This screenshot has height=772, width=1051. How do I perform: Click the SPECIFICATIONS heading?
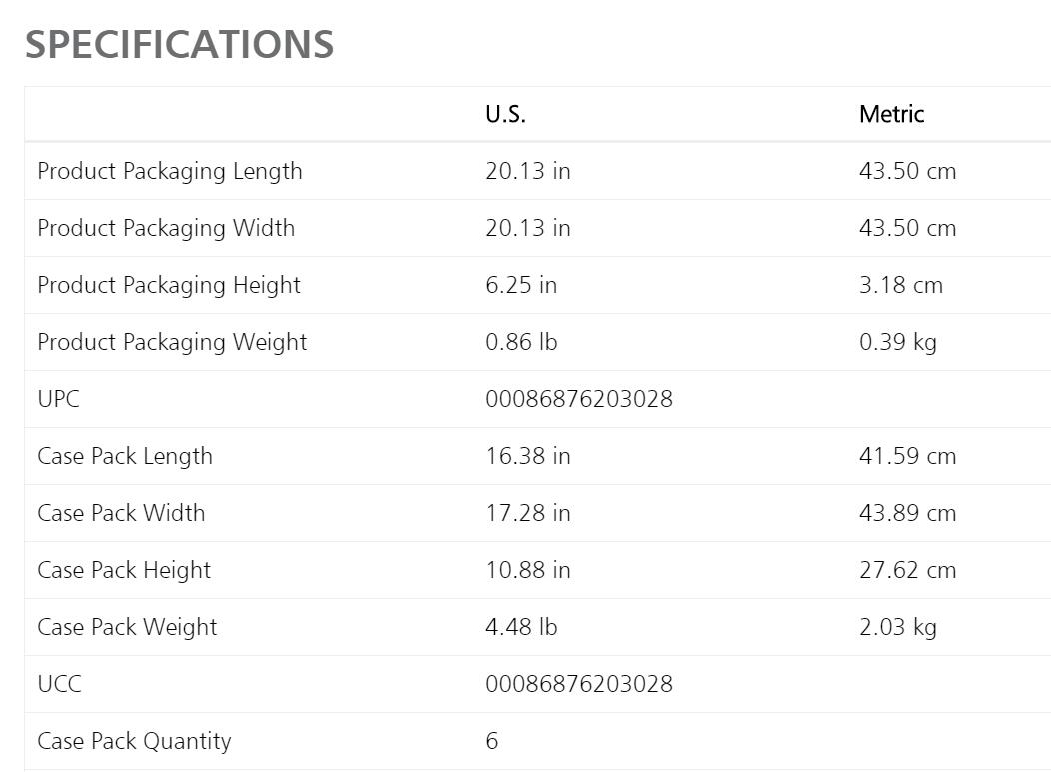coord(179,44)
